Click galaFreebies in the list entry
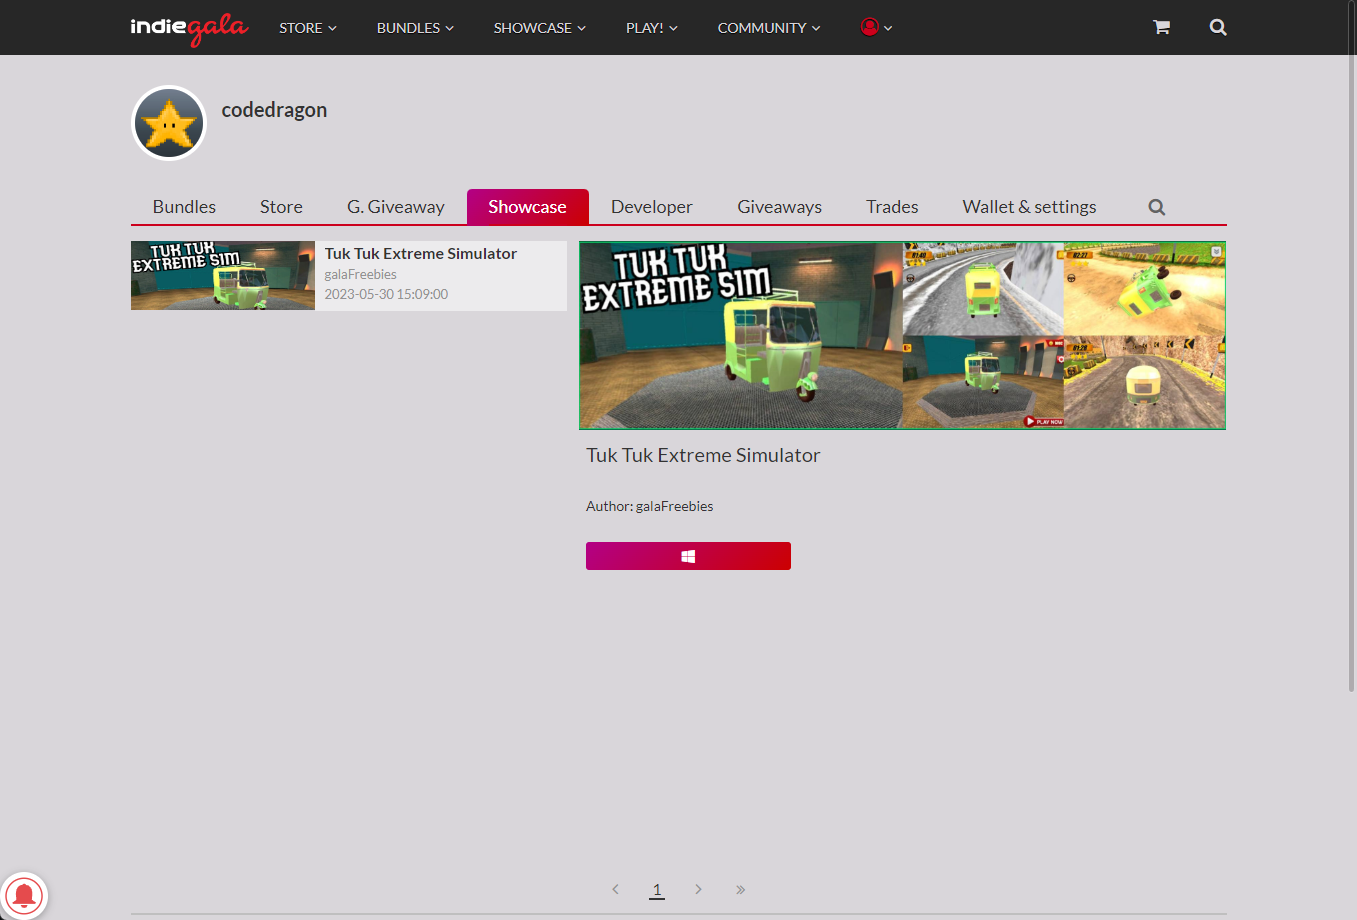Screen dimensions: 1357x920 click(x=361, y=274)
